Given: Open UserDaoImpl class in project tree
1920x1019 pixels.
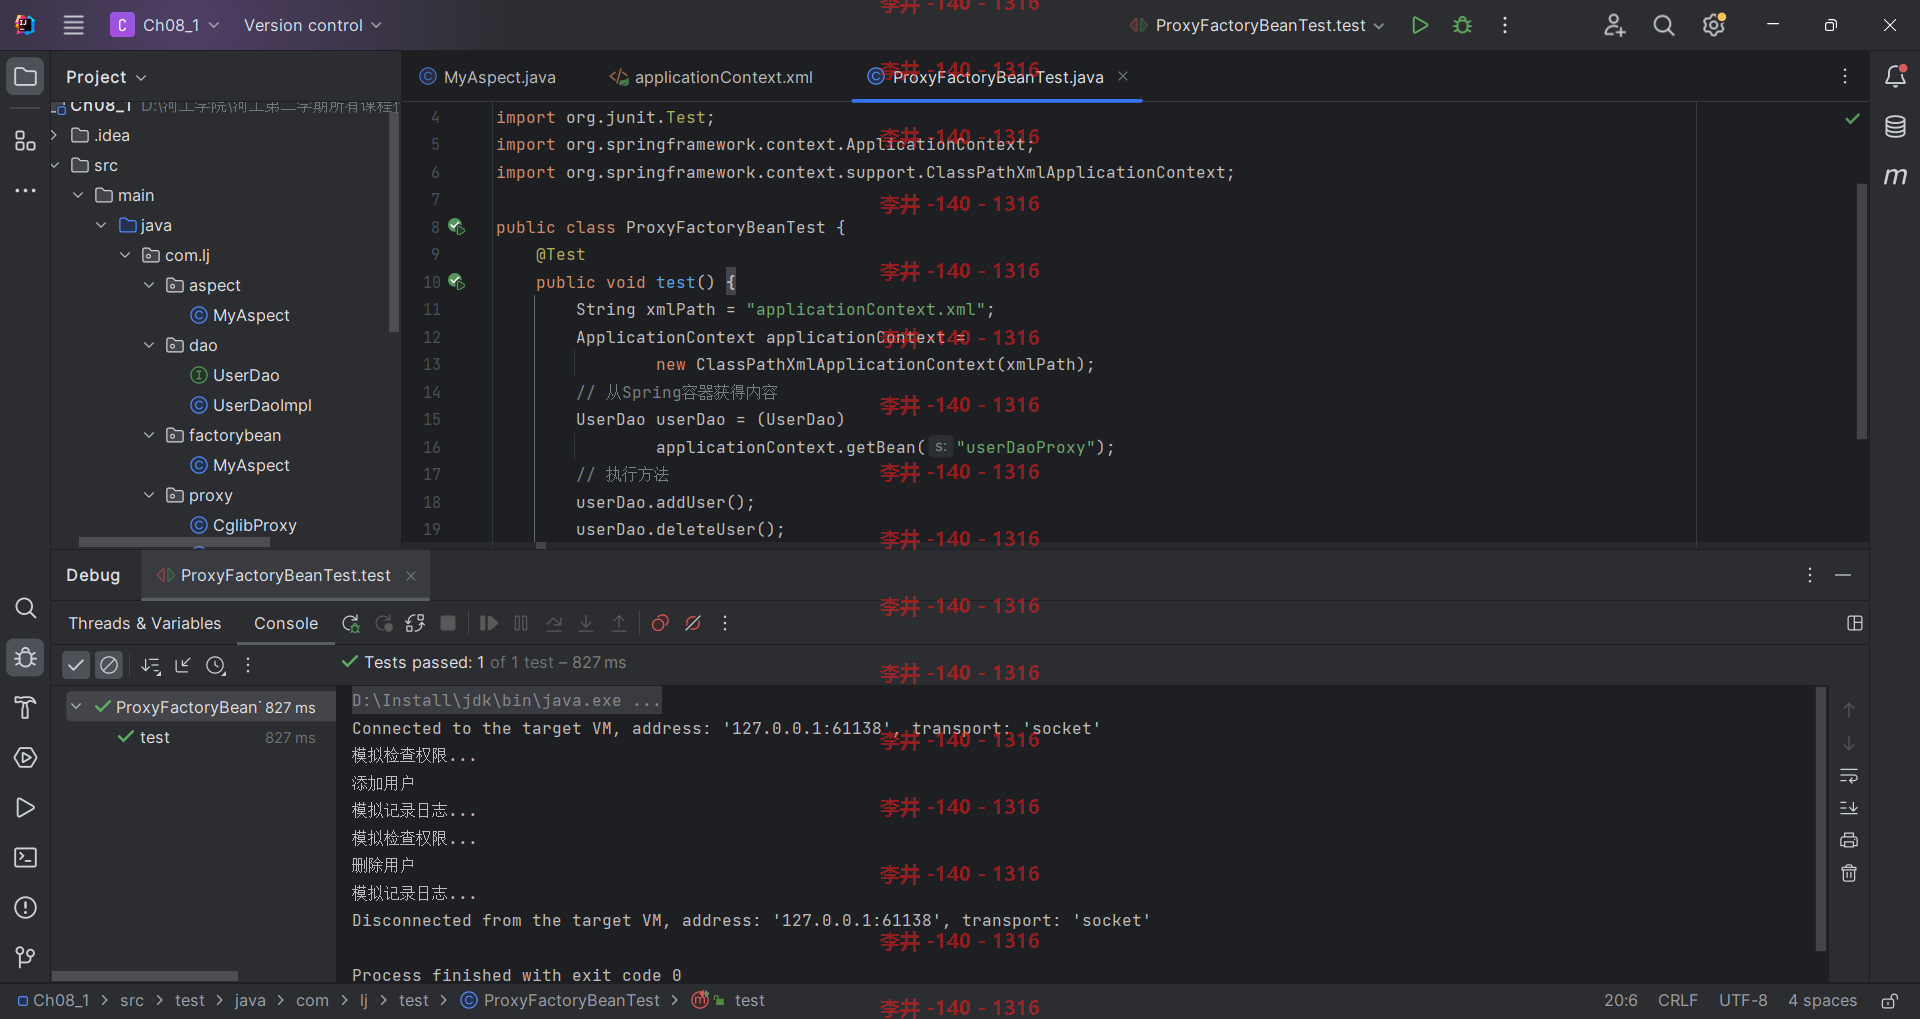Looking at the screenshot, I should [262, 405].
